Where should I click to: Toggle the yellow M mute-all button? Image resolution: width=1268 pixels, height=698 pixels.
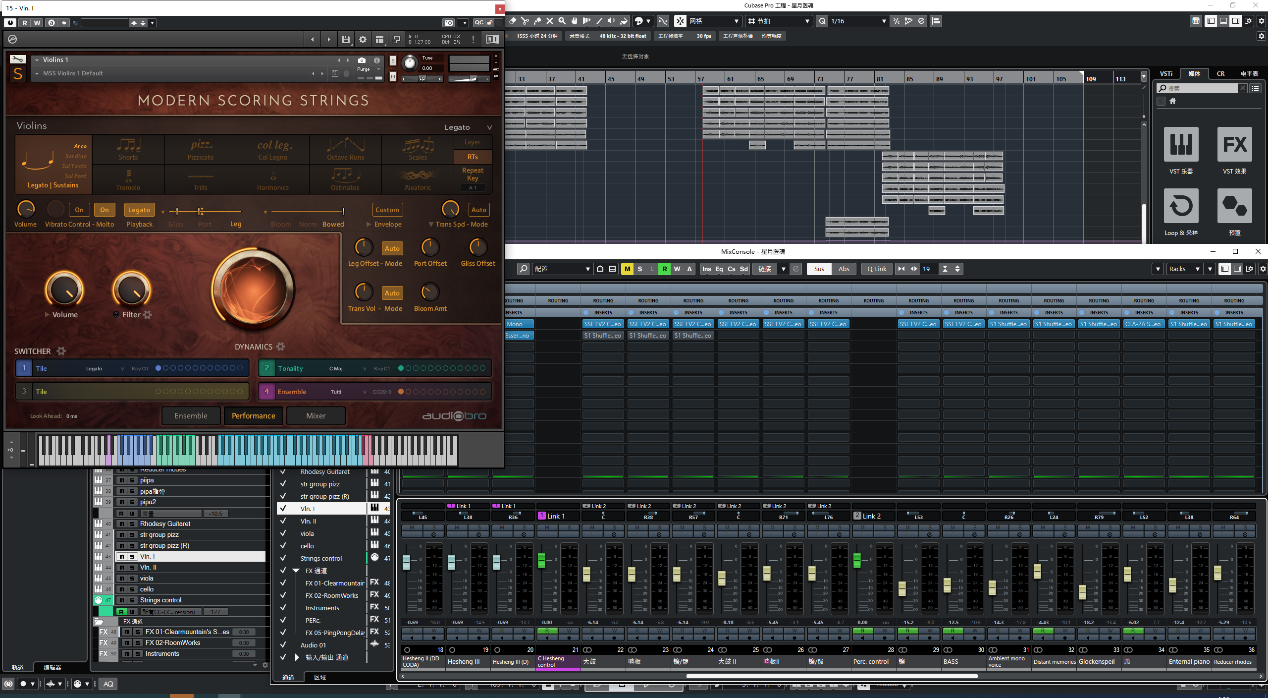click(627, 269)
